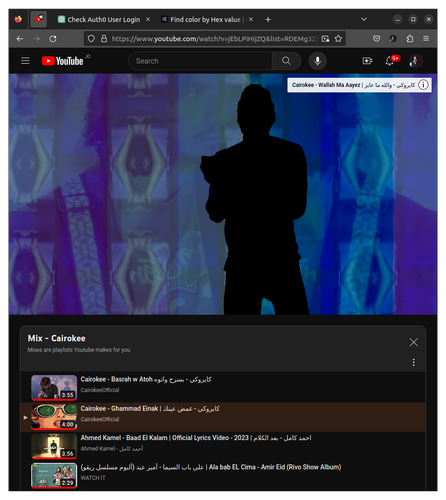Click the video info card icon
The image size is (446, 500).
click(x=423, y=85)
